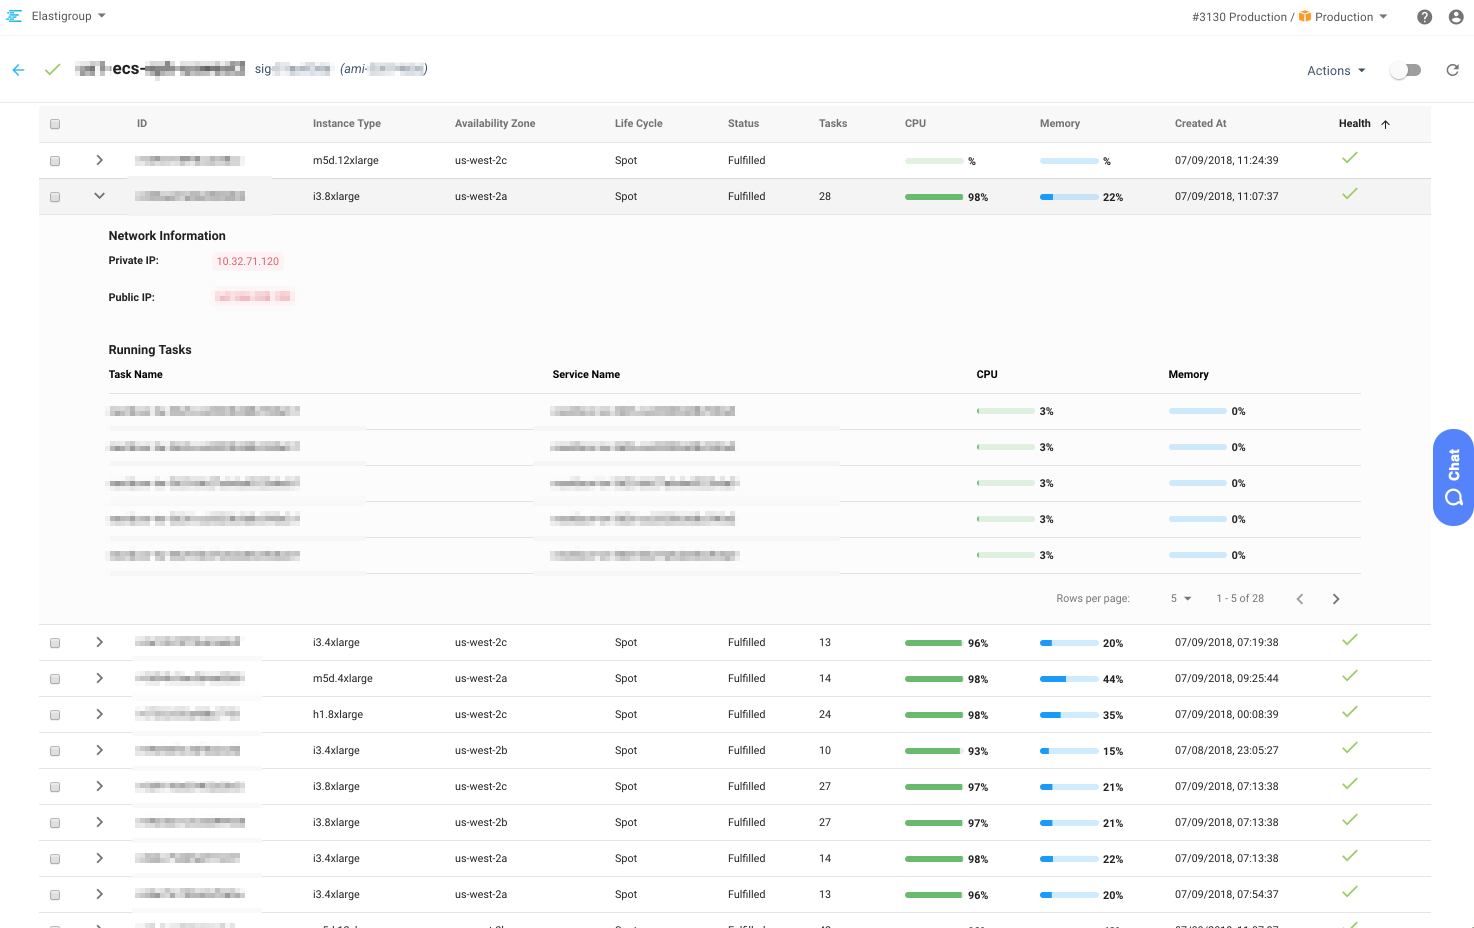
Task: Go to next page of running tasks
Action: [1335, 599]
